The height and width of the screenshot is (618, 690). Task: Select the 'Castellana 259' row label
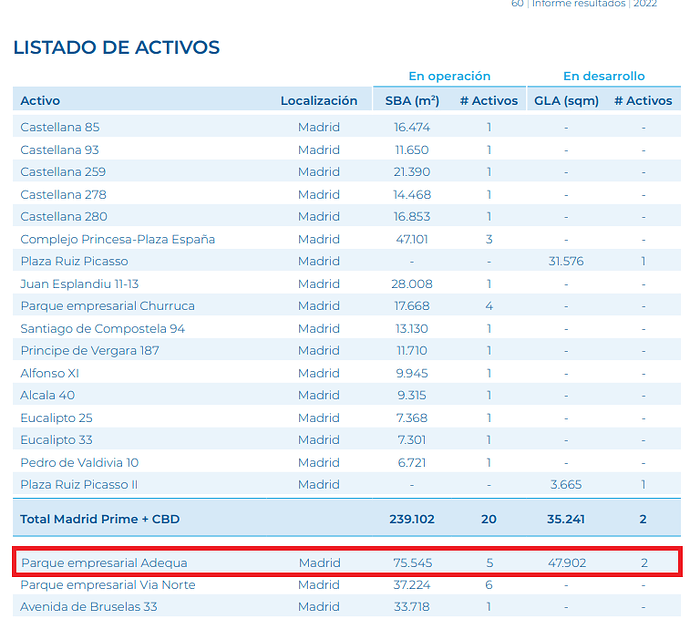[x=63, y=172]
